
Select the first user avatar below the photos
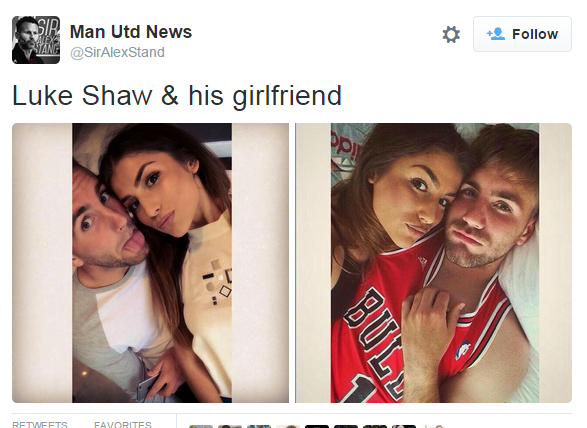[x=201, y=426]
